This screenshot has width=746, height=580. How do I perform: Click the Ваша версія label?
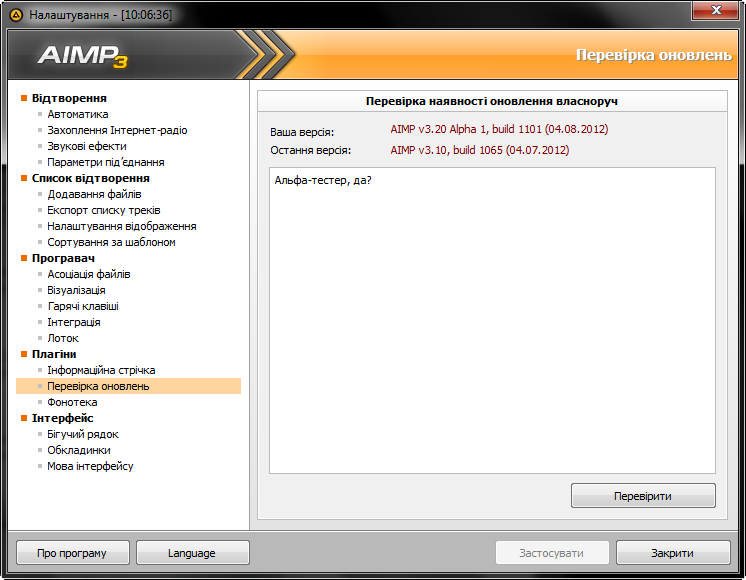coord(302,132)
